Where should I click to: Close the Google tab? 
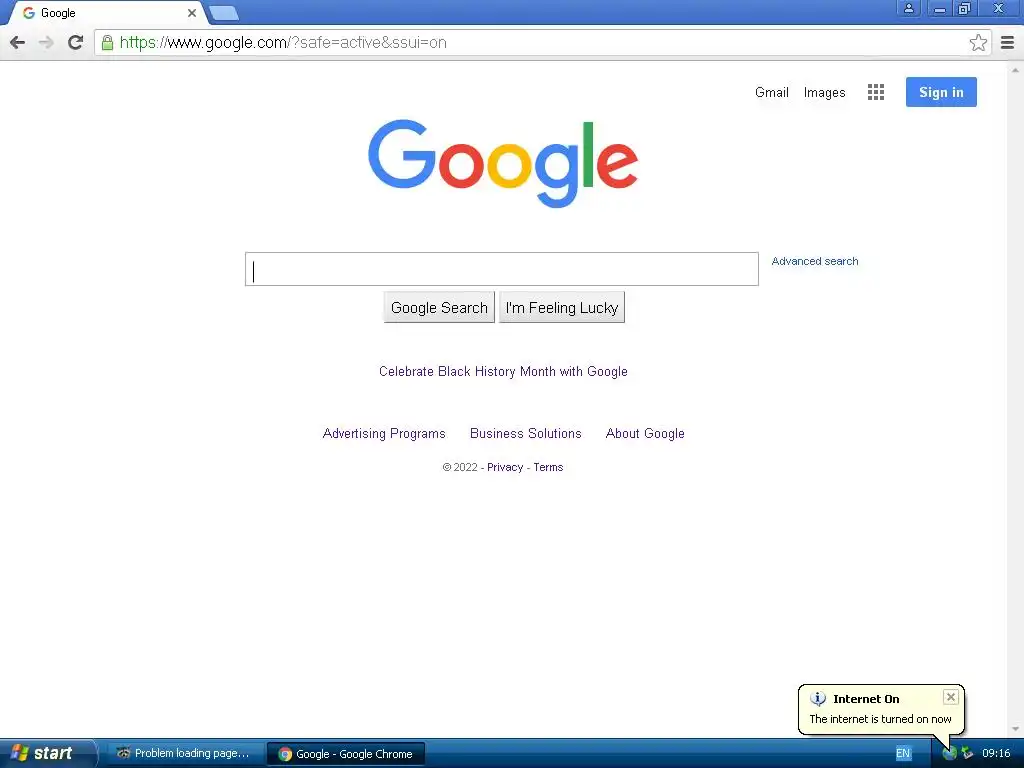(191, 12)
